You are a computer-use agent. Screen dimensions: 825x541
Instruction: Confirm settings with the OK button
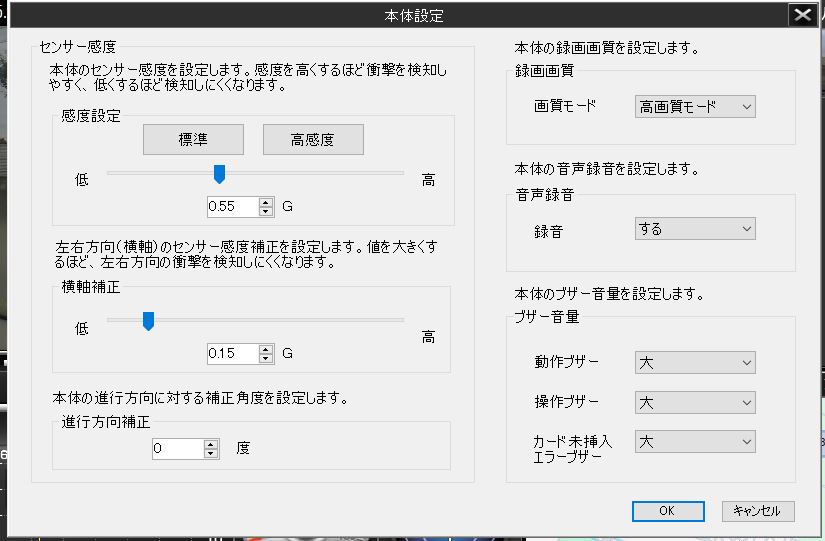click(667, 511)
